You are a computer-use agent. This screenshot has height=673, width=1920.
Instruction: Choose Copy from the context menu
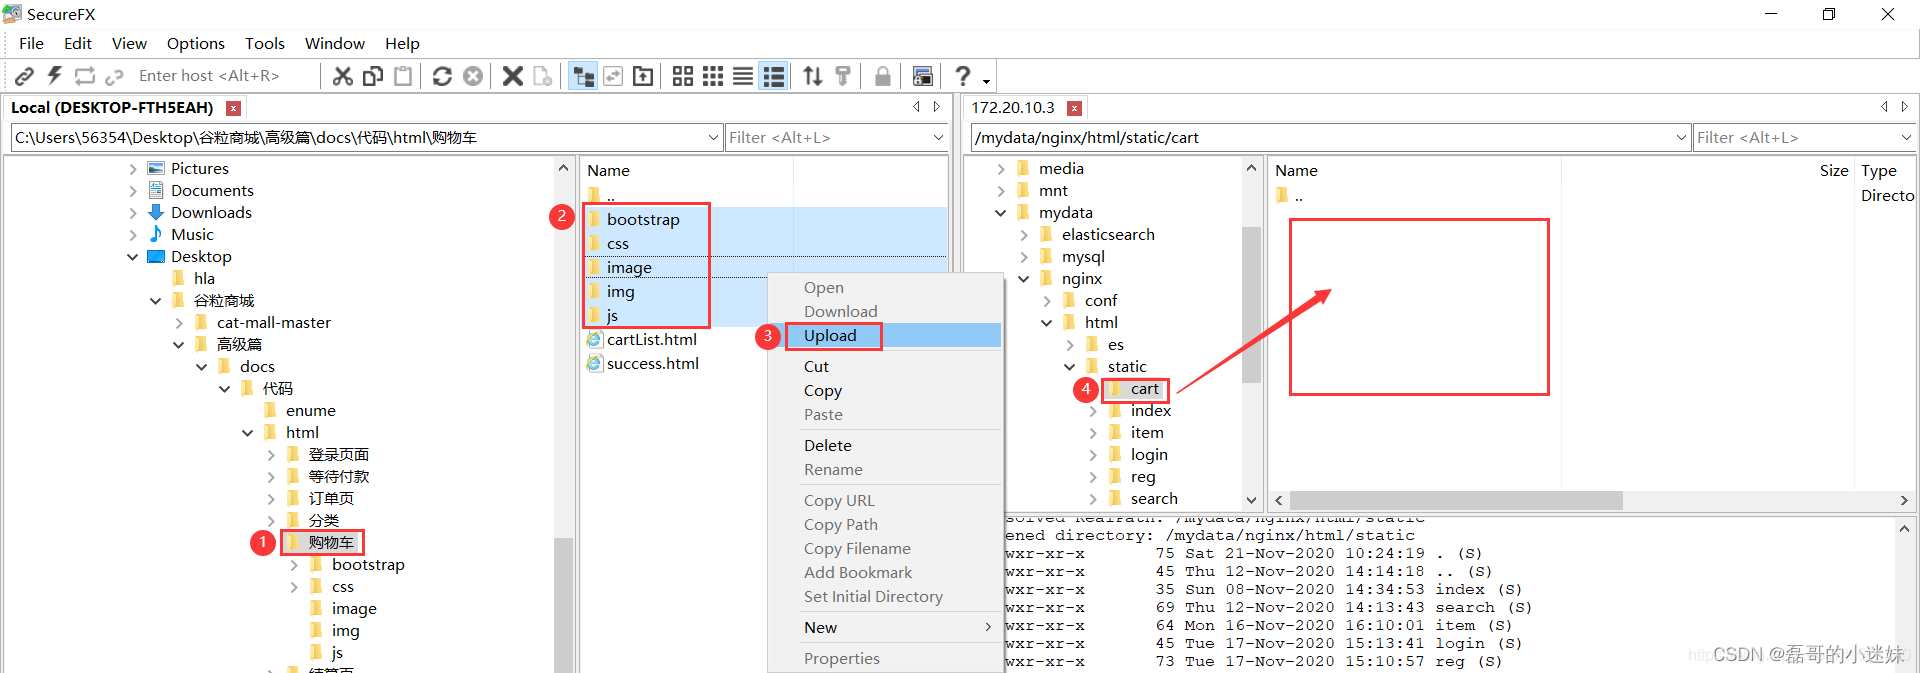click(885, 391)
